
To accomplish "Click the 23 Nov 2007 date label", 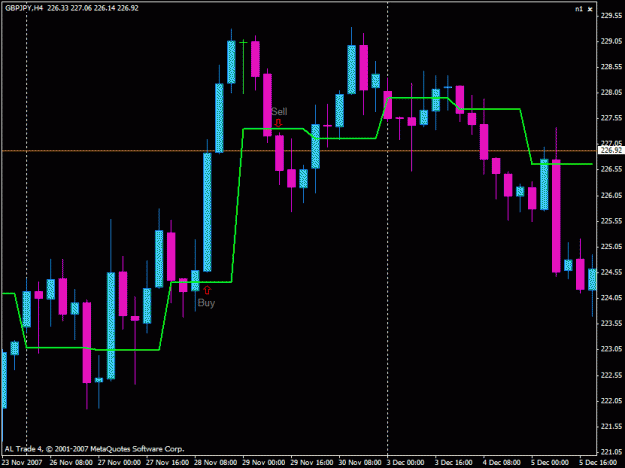I will pos(21,462).
